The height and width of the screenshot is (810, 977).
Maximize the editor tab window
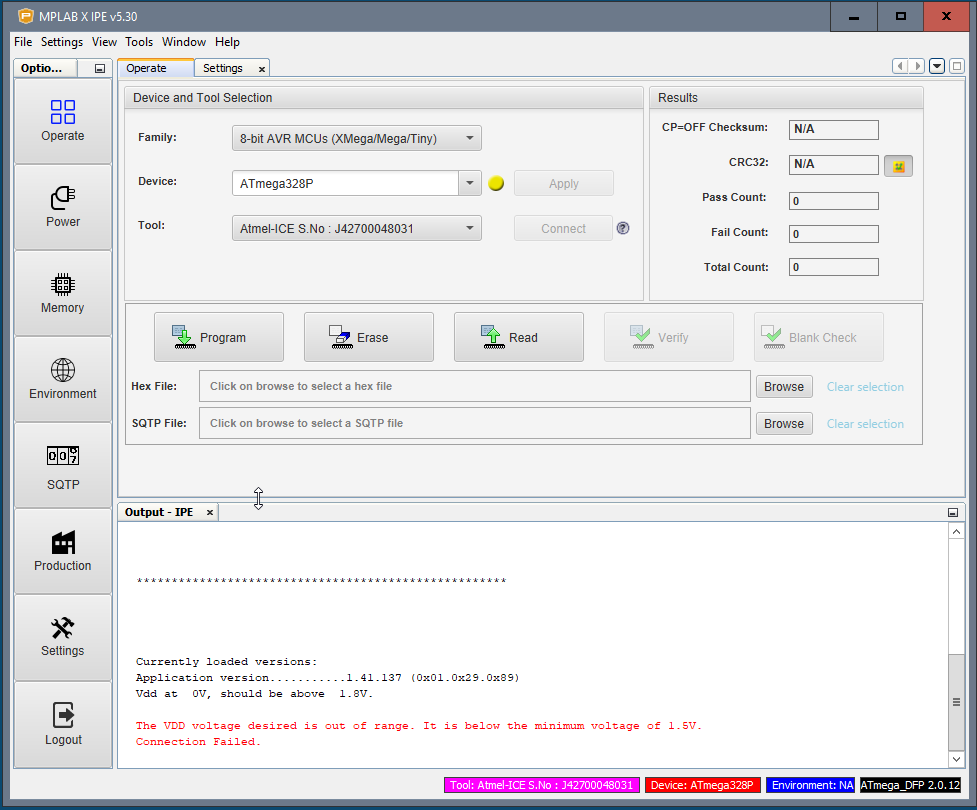(957, 66)
